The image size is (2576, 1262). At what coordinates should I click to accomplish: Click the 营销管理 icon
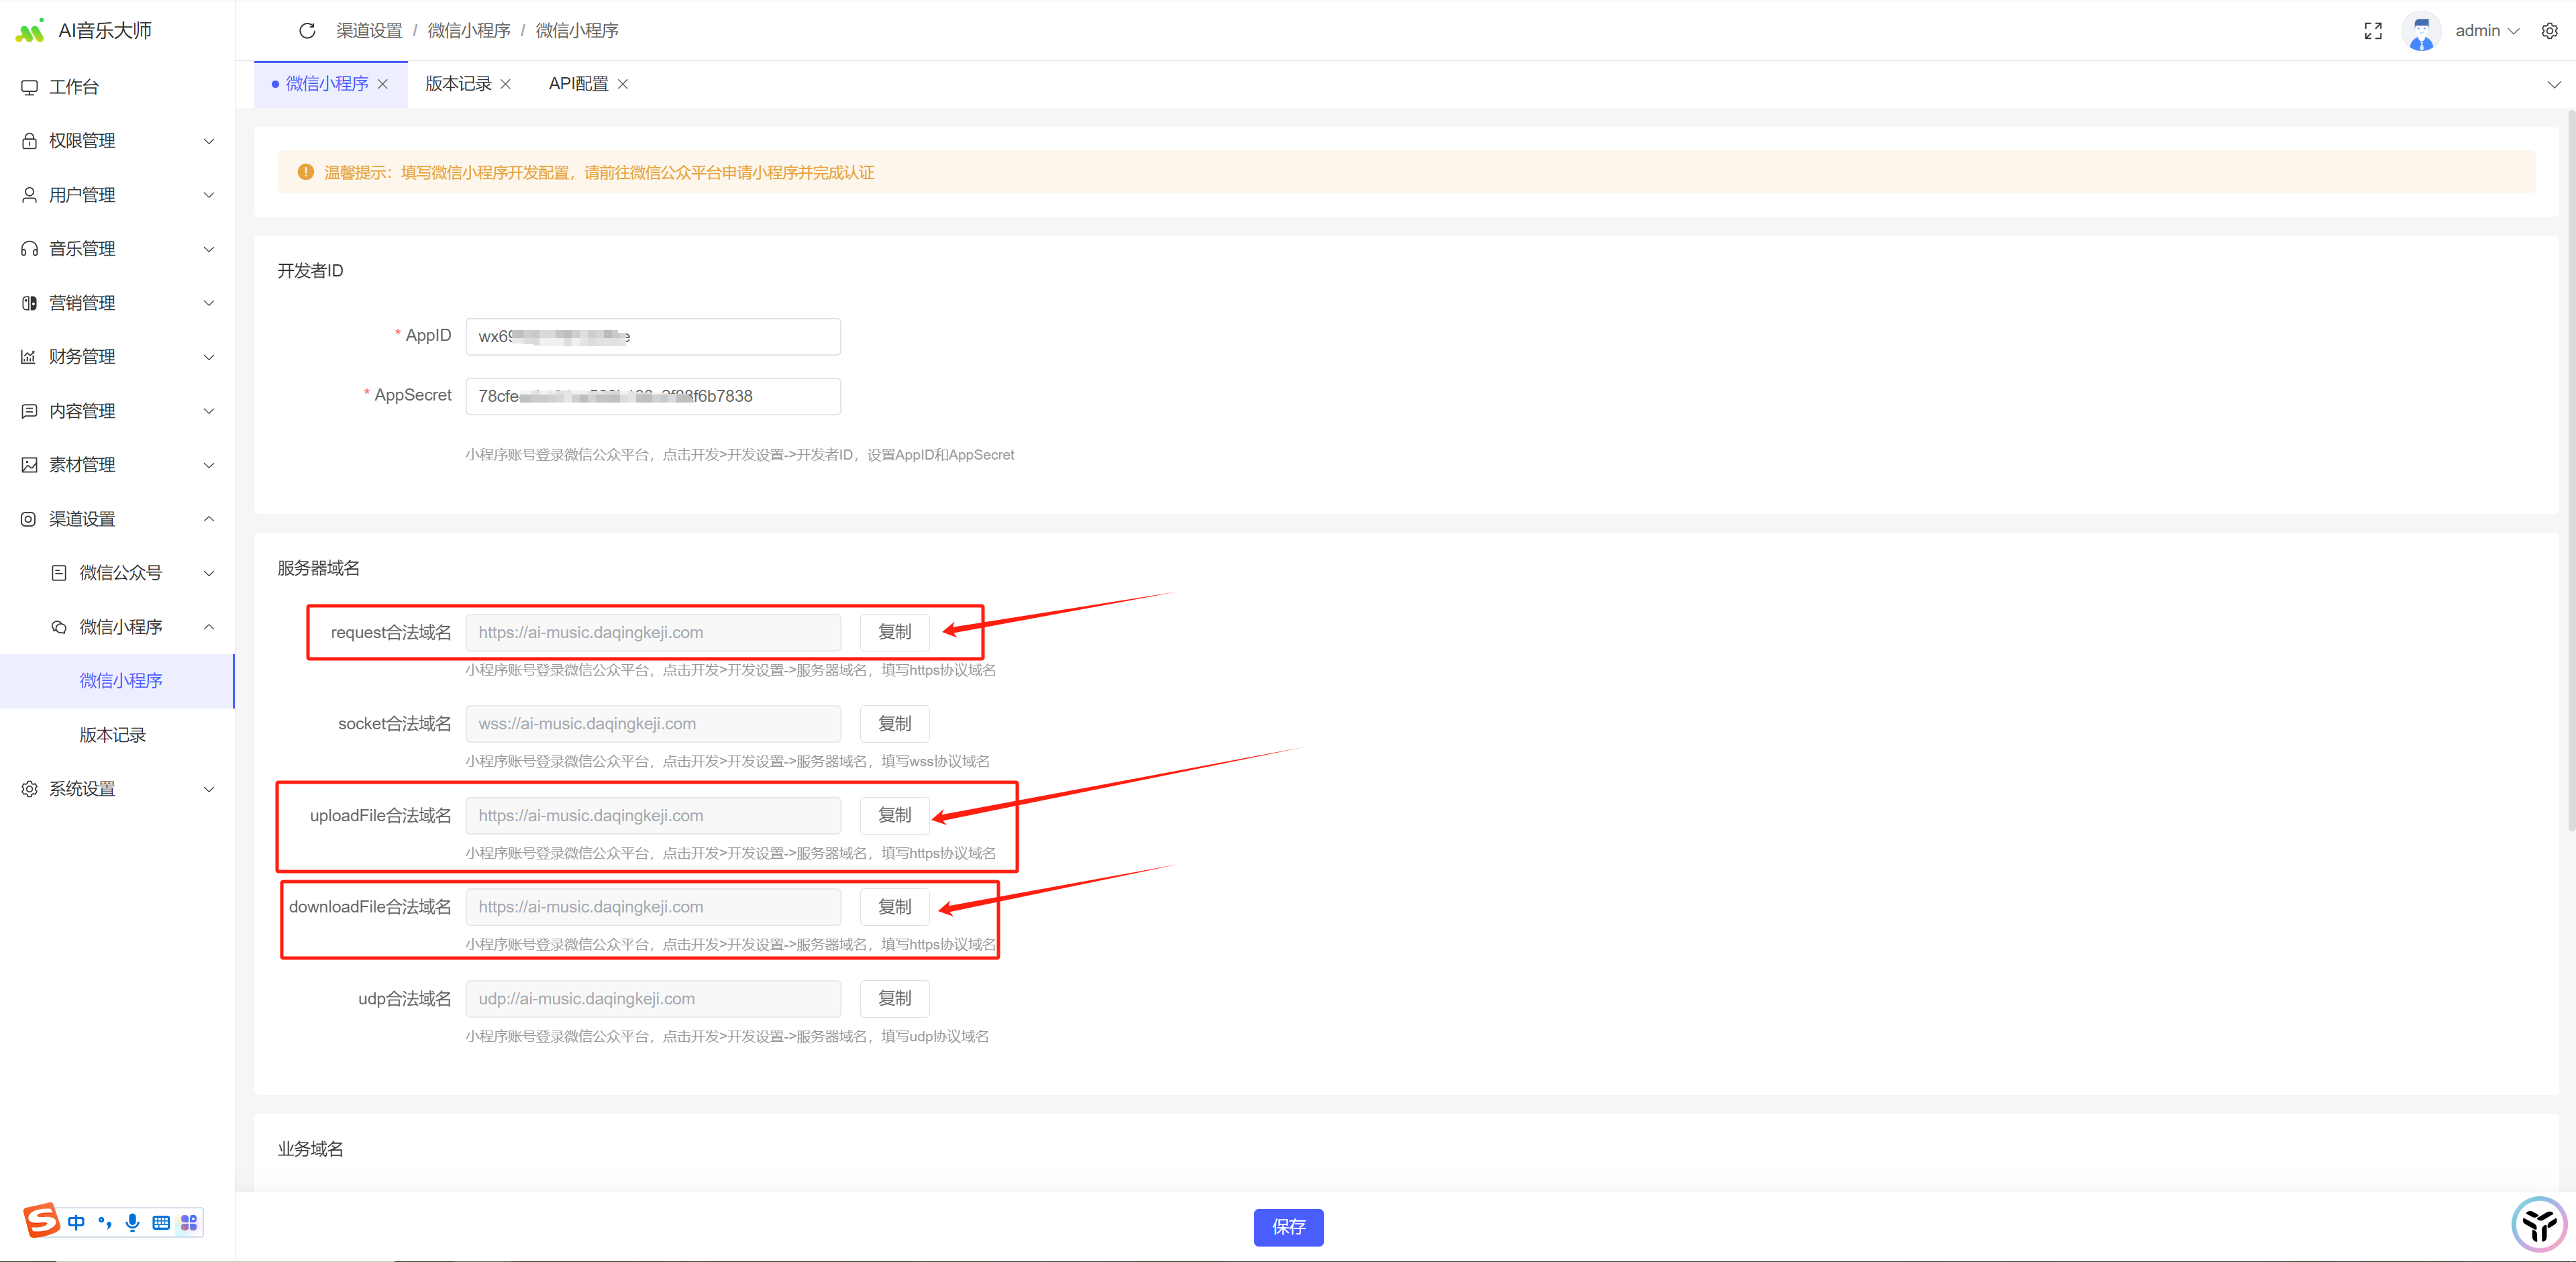[x=29, y=303]
